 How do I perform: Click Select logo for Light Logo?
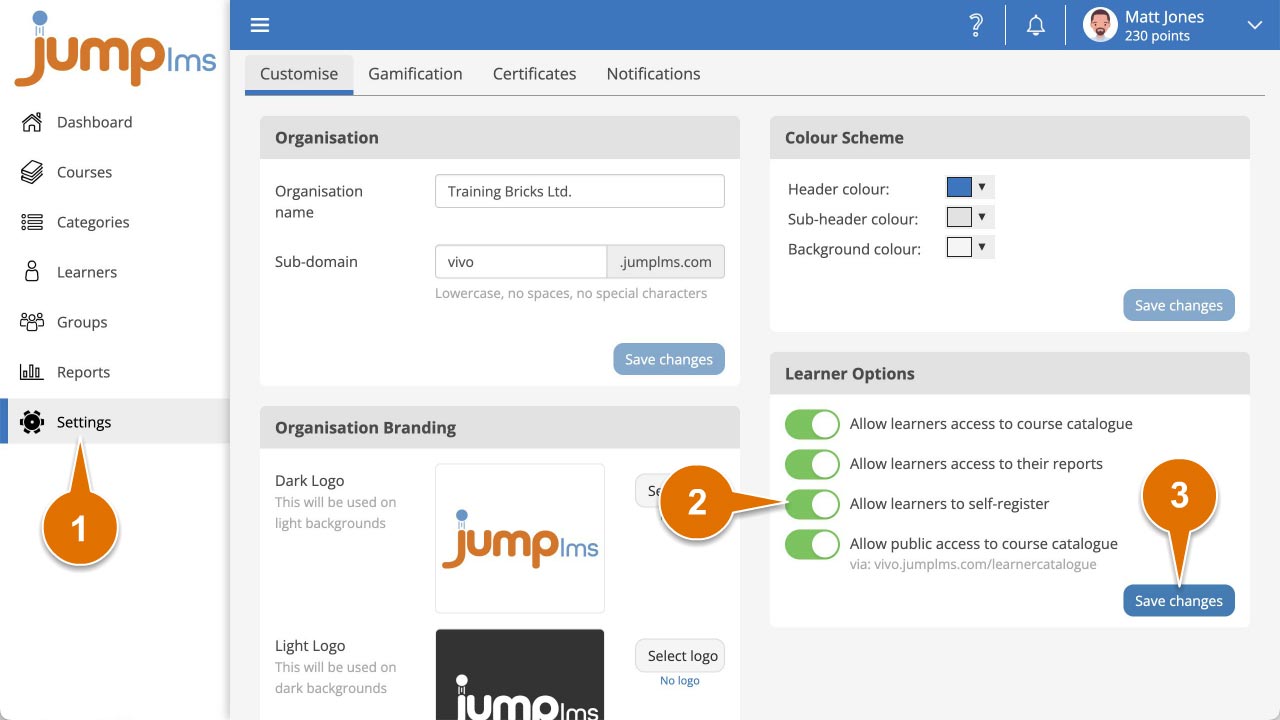pyautogui.click(x=682, y=656)
